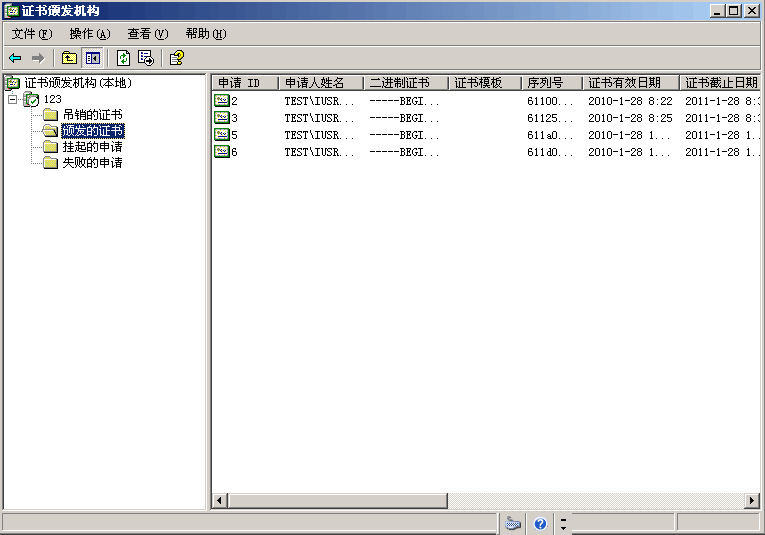
Task: Click the Export list toolbar icon
Action: pyautogui.click(x=146, y=58)
